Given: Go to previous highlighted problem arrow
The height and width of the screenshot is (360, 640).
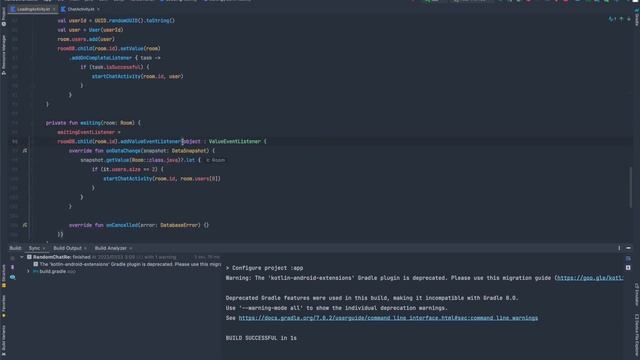Looking at the screenshot, I should click(621, 19).
